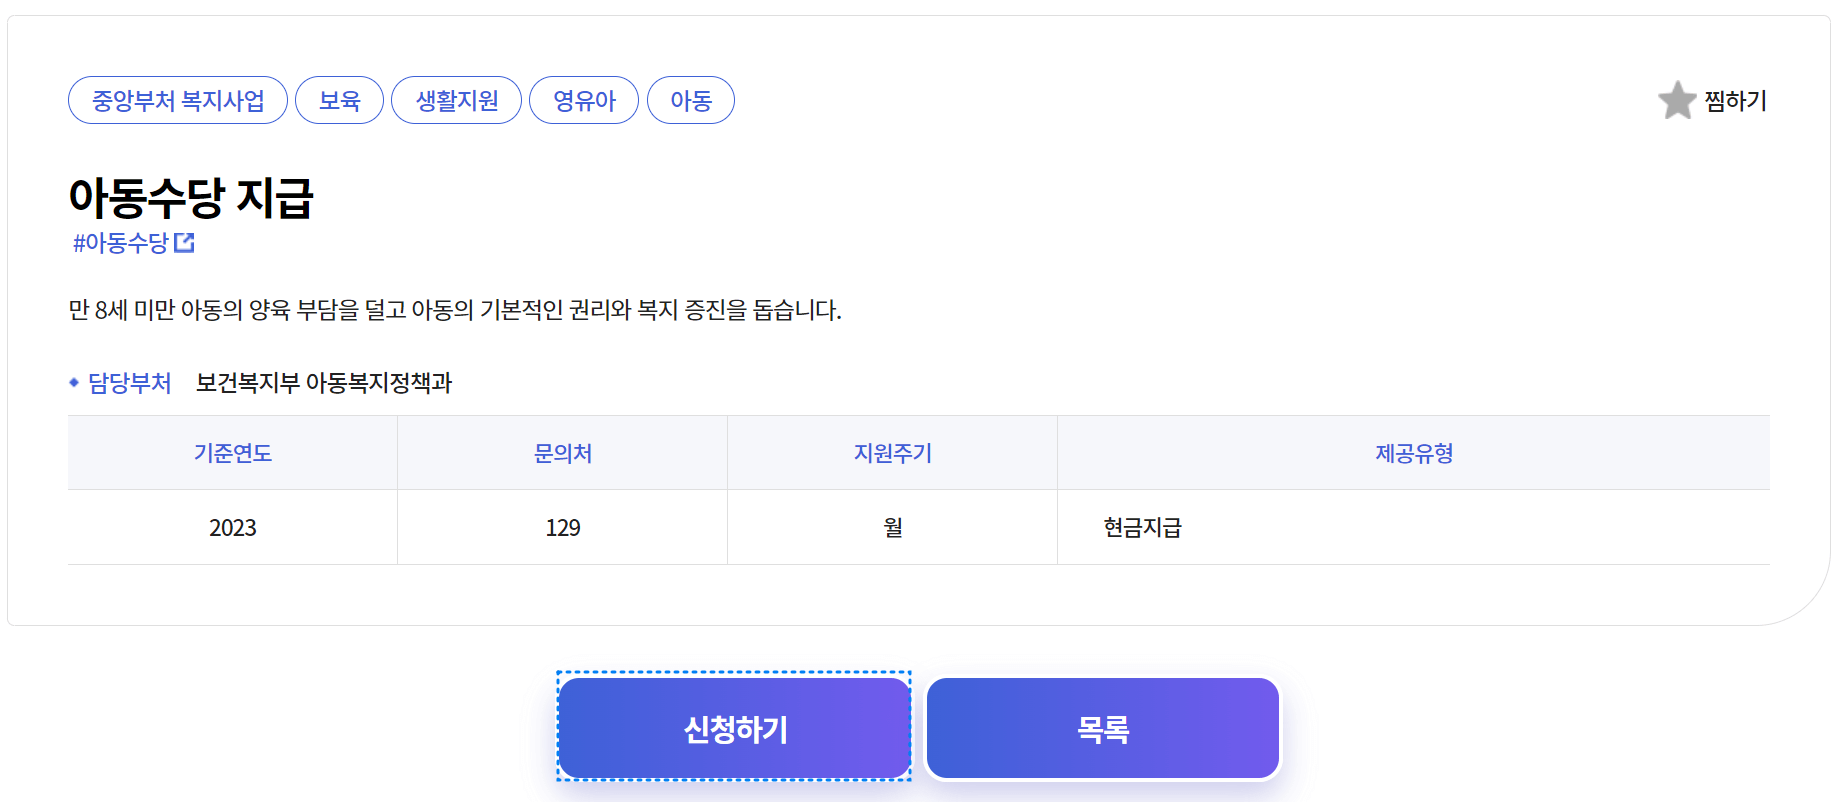Click the 생활지원 tag
The image size is (1832, 802).
coord(456,99)
